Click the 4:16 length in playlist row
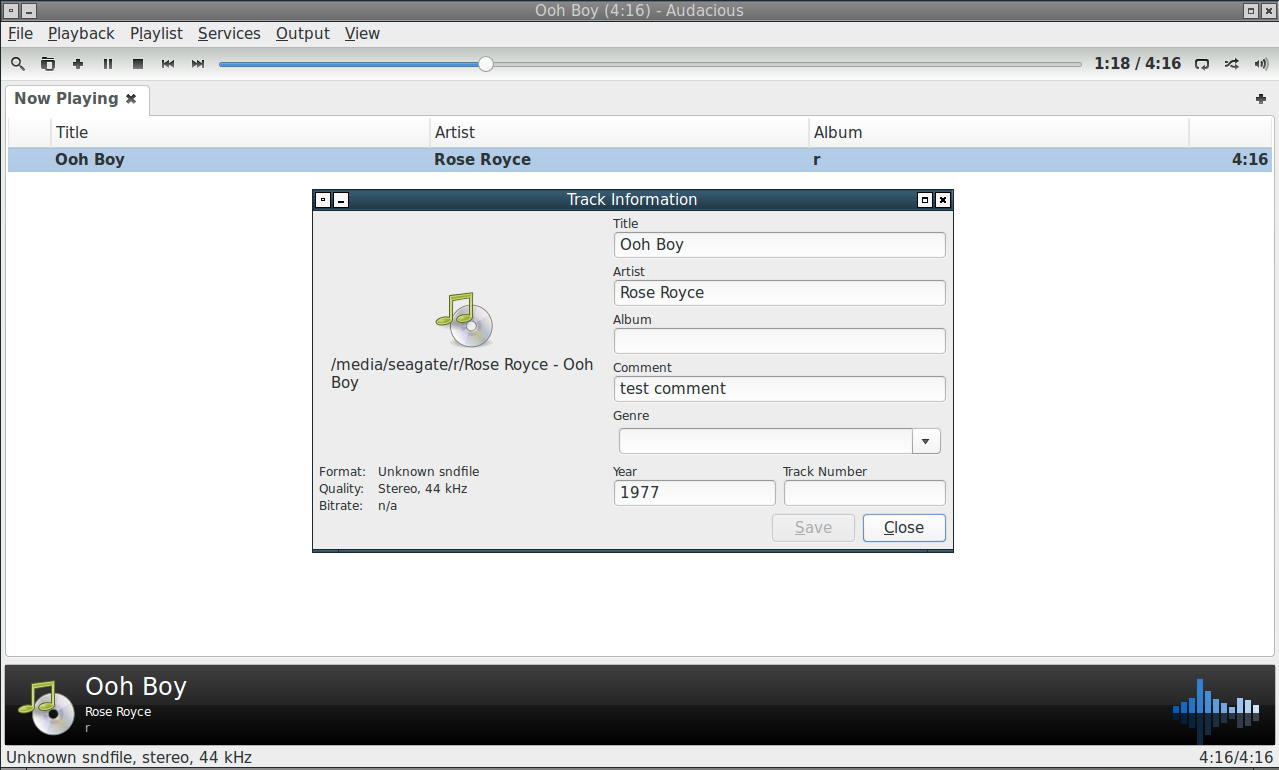This screenshot has width=1279, height=770. (1250, 160)
